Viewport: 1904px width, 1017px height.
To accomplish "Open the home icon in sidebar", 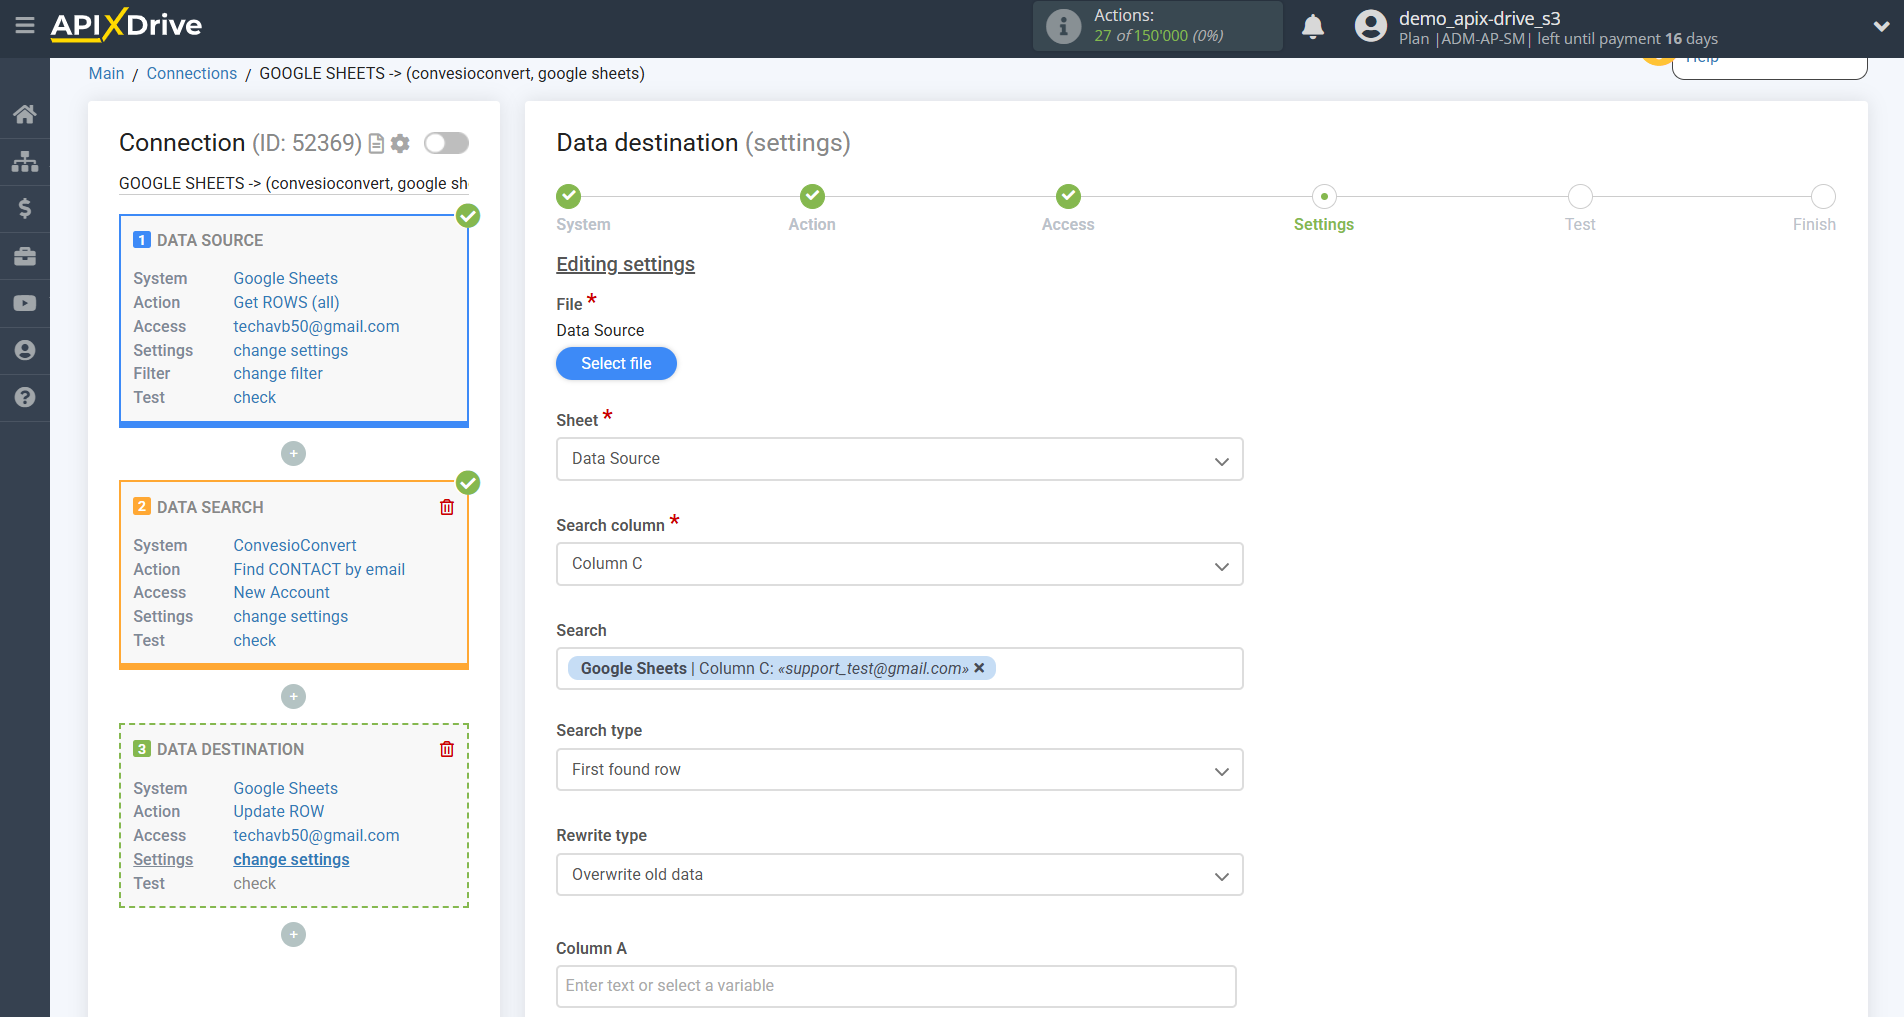I will [x=25, y=114].
